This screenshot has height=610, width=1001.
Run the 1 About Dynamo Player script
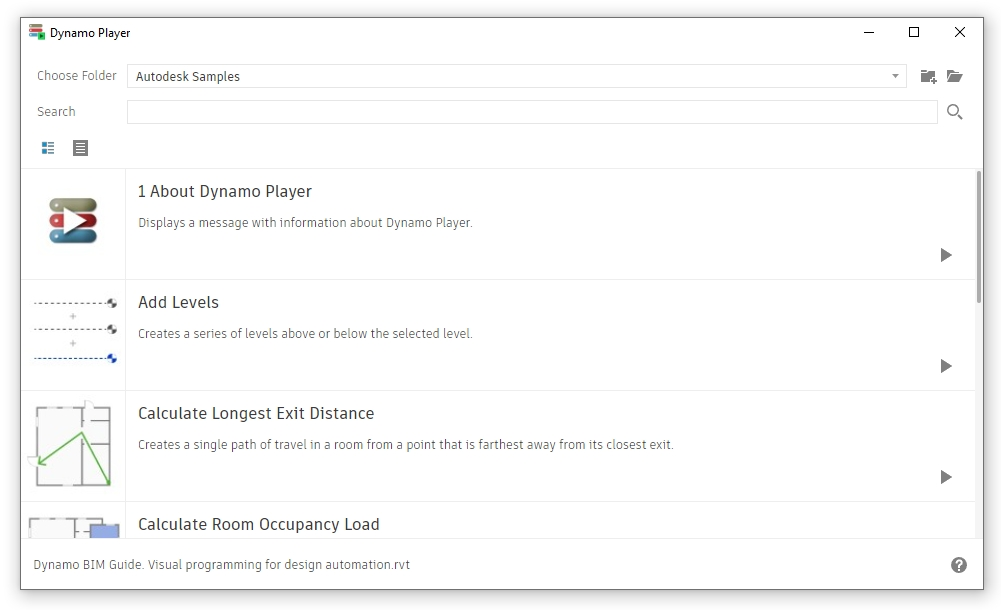pos(946,255)
